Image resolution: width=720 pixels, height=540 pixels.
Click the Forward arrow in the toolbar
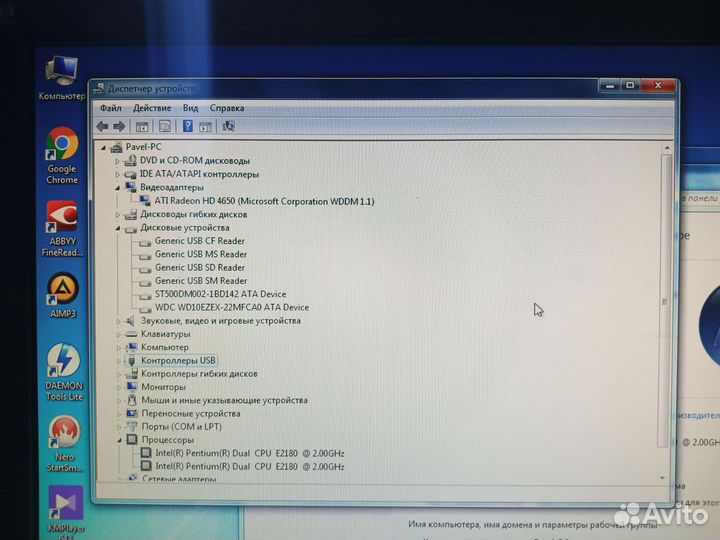coord(119,126)
